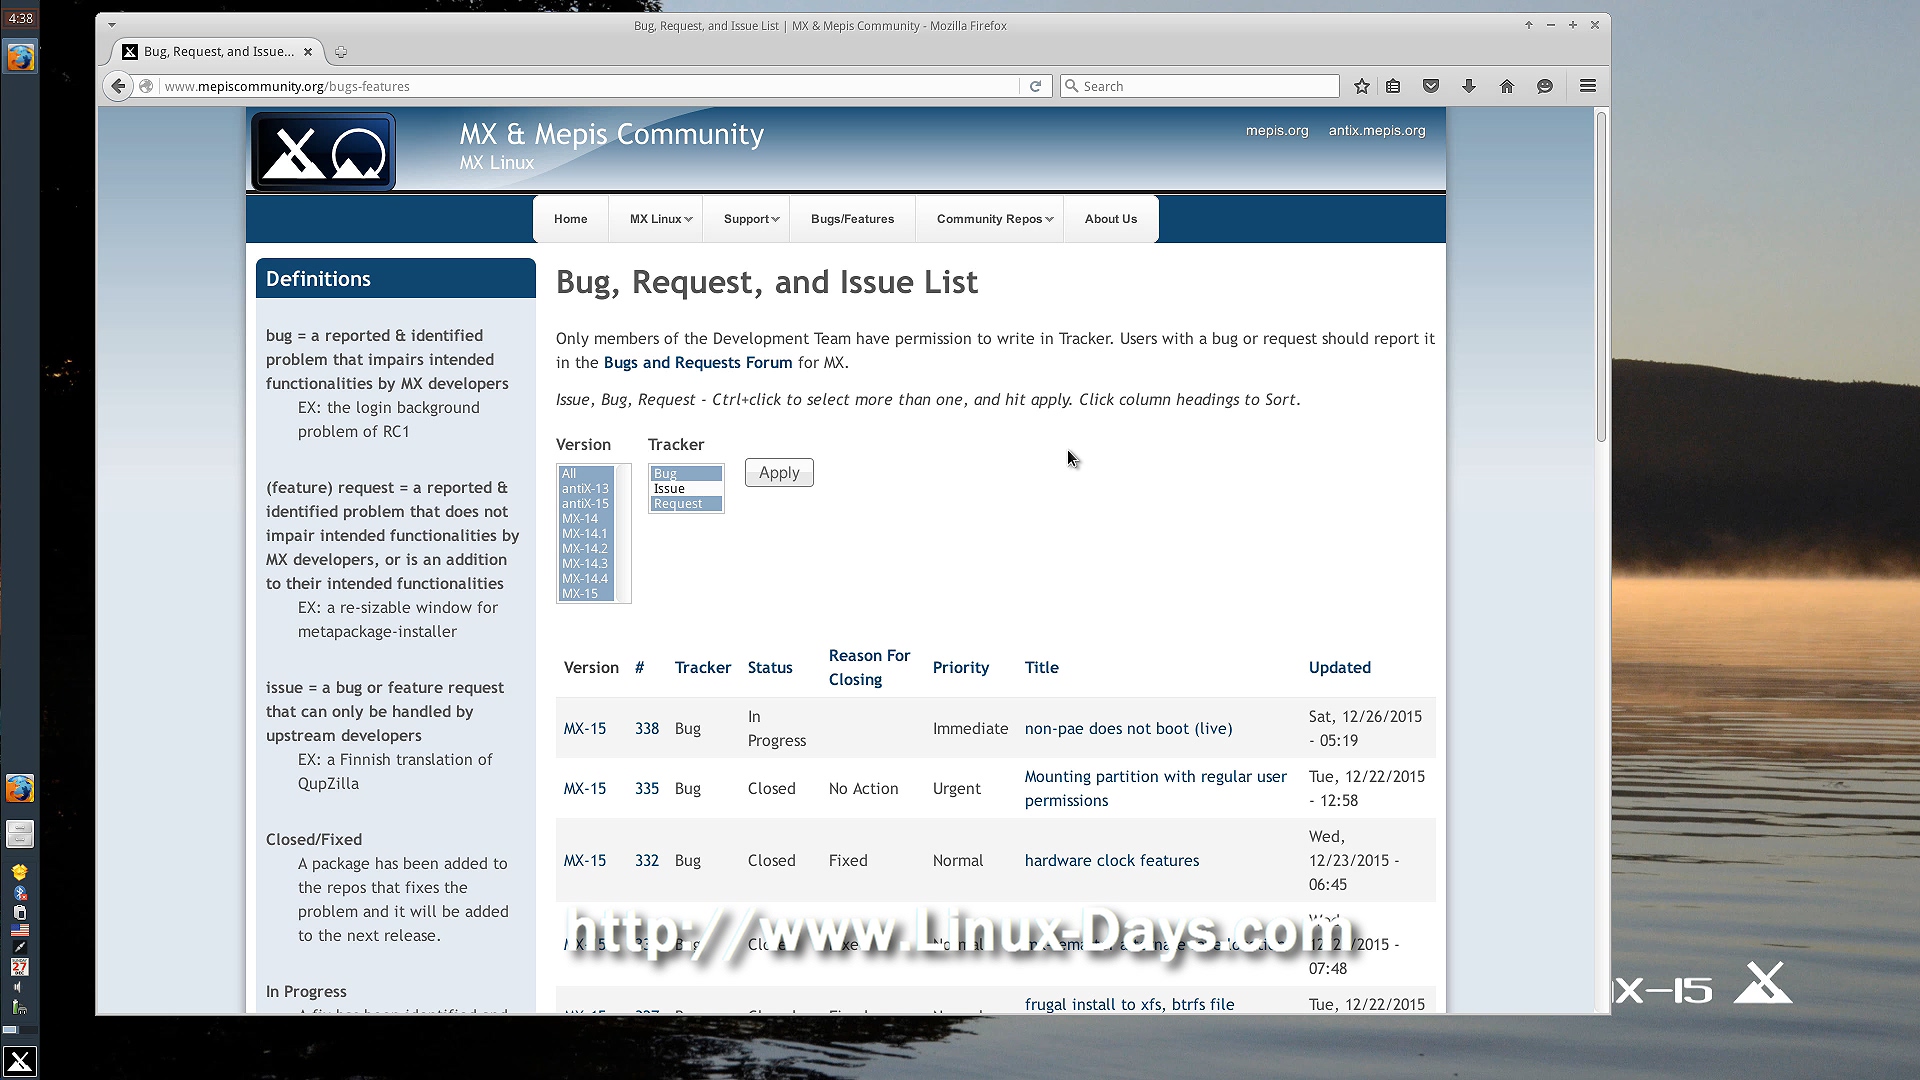Open the file manager drawer icon in panel
The width and height of the screenshot is (1920, 1080).
20,833
